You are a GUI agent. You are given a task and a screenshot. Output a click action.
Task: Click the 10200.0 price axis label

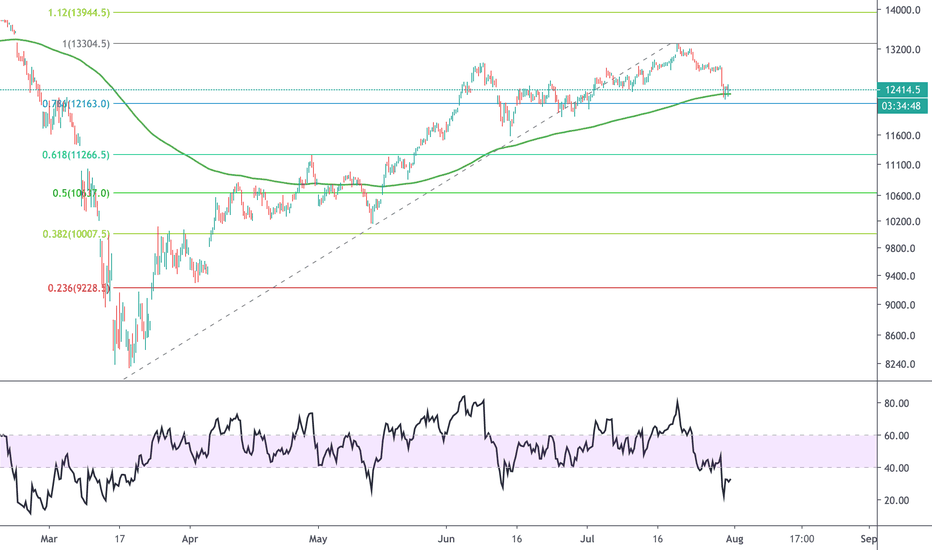[903, 222]
